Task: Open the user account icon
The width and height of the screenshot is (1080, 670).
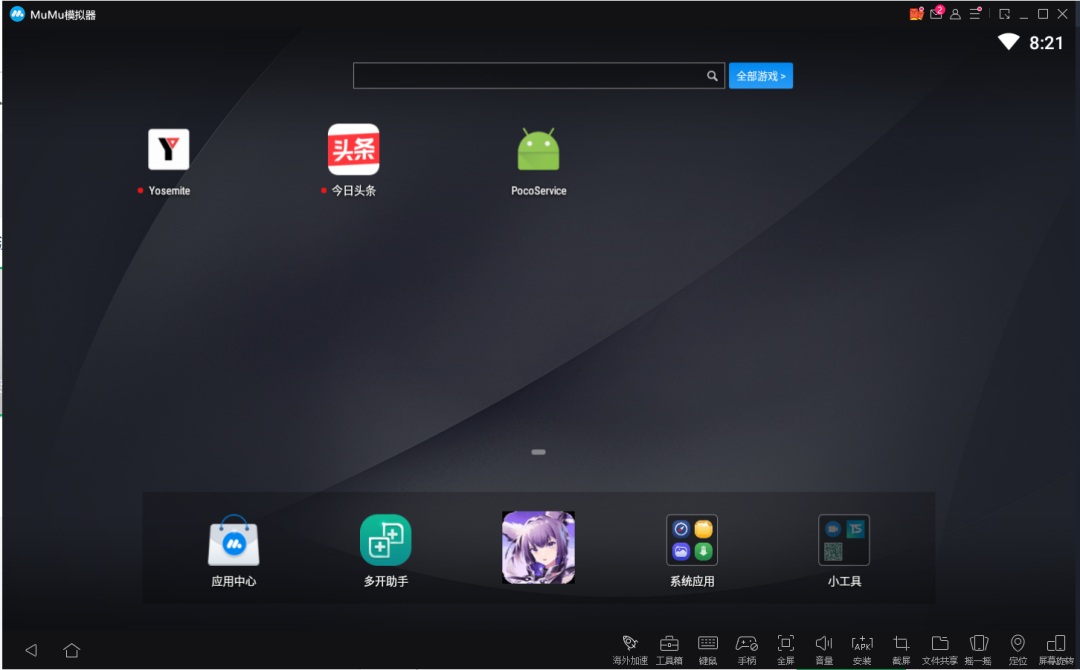Action: click(x=955, y=14)
